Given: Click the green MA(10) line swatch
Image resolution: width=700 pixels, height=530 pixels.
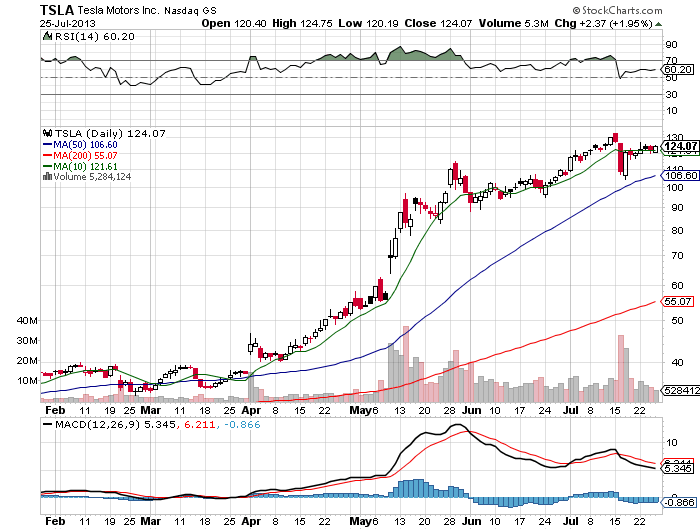Looking at the screenshot, I should click(47, 167).
